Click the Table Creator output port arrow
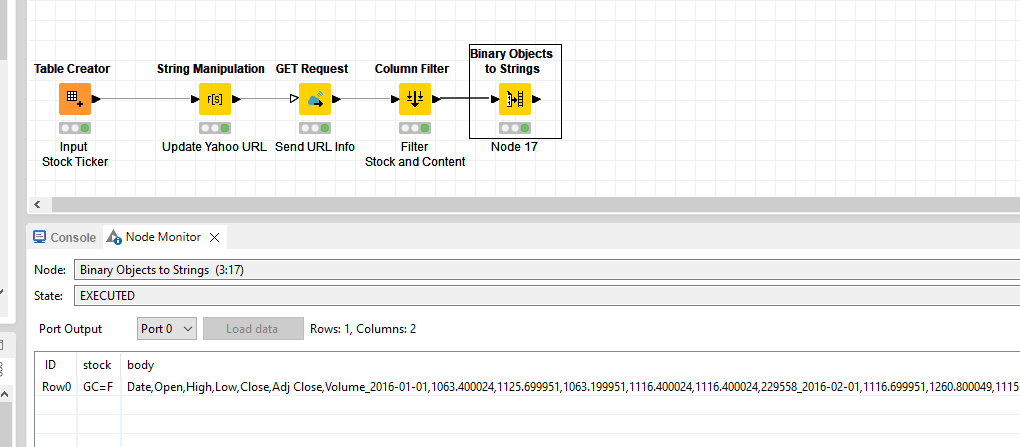Viewport: 1020px width, 447px height. pos(96,100)
